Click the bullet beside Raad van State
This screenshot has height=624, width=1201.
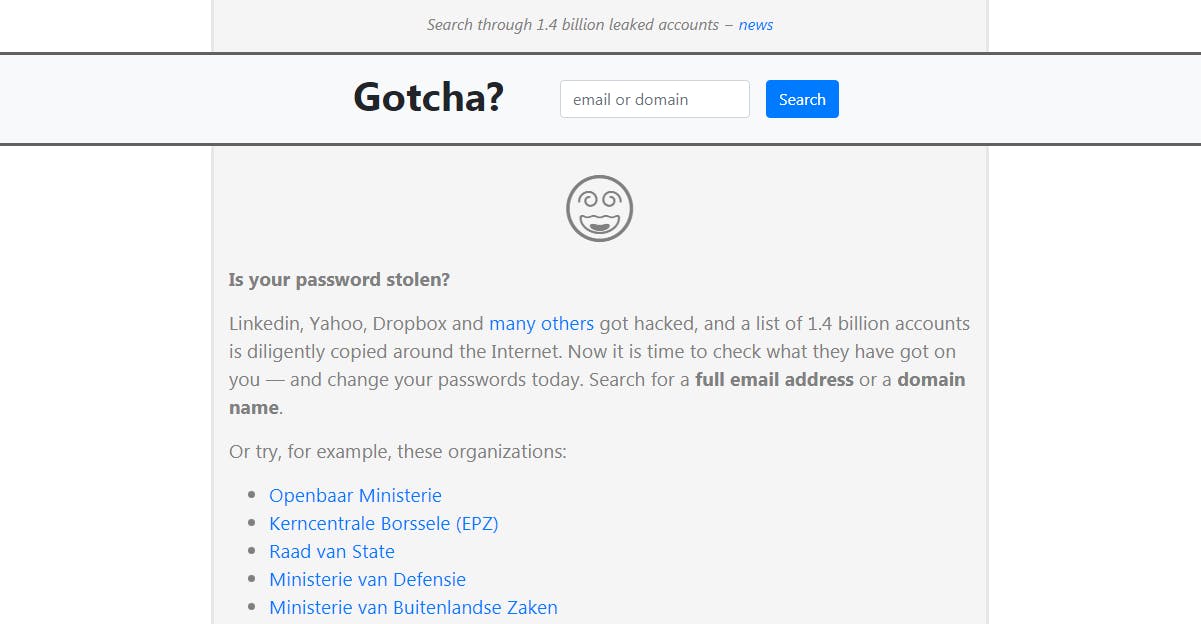pyautogui.click(x=251, y=551)
